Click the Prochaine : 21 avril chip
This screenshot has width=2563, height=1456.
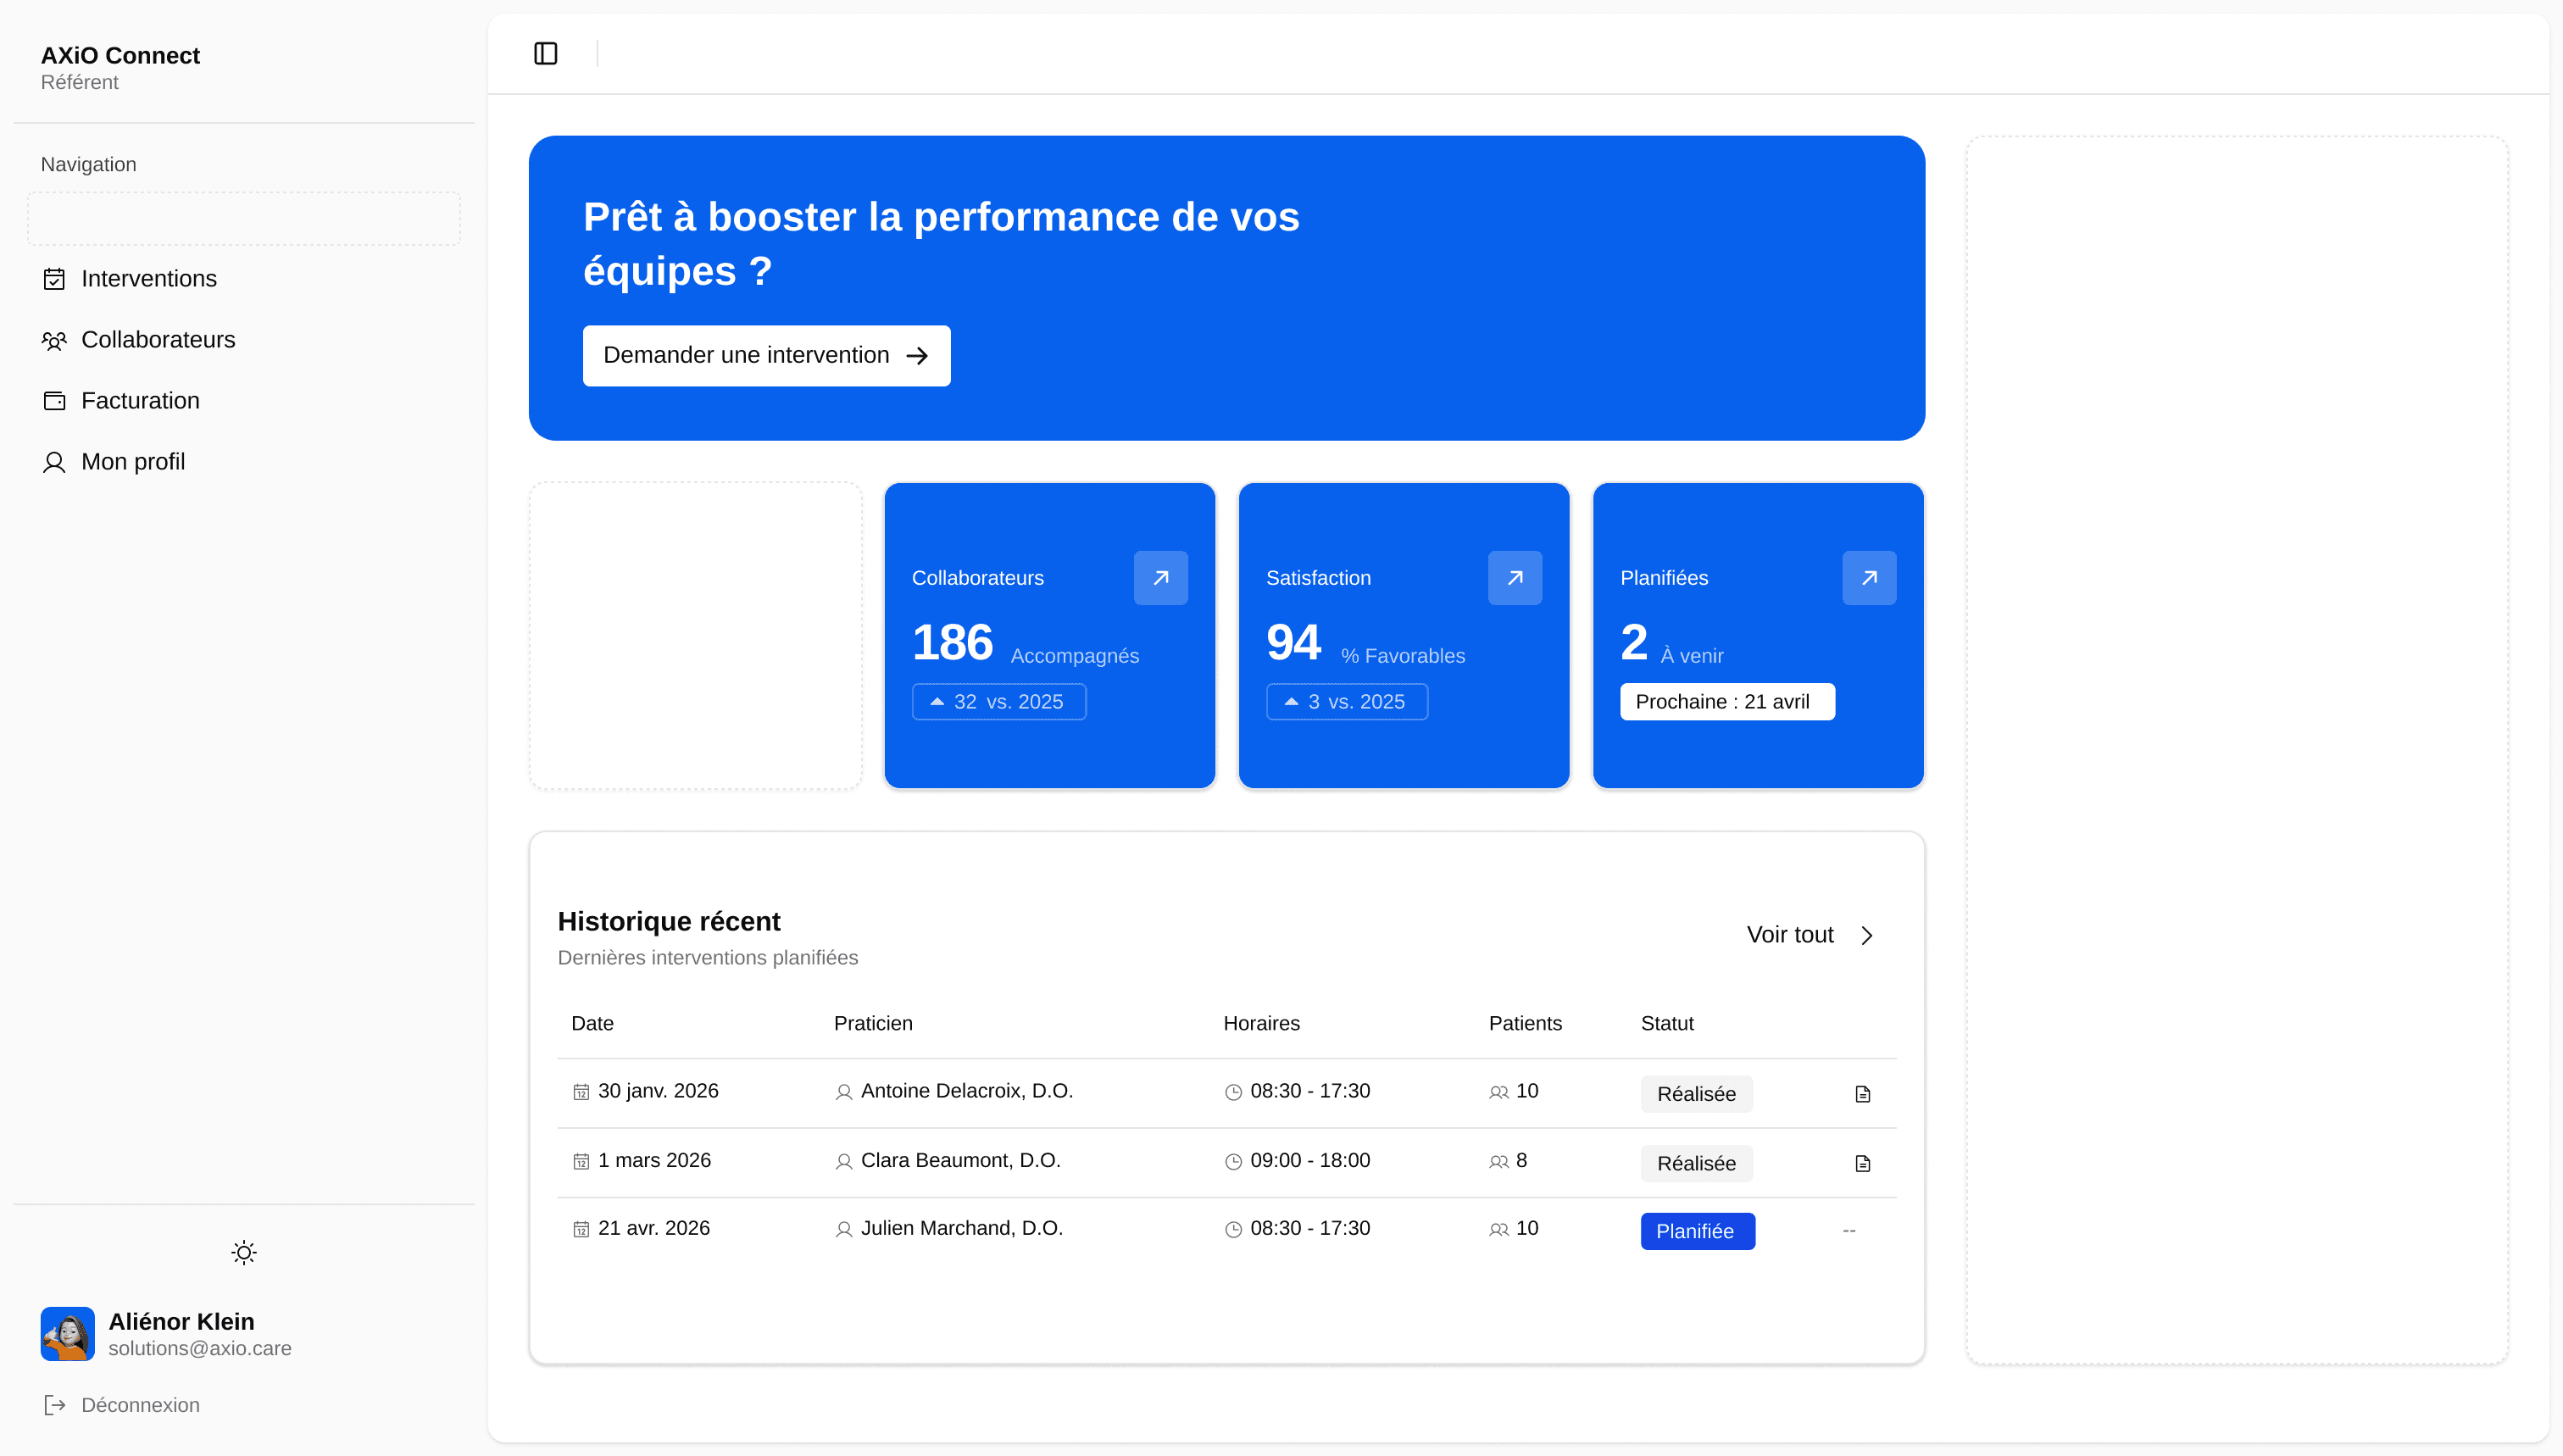point(1726,702)
